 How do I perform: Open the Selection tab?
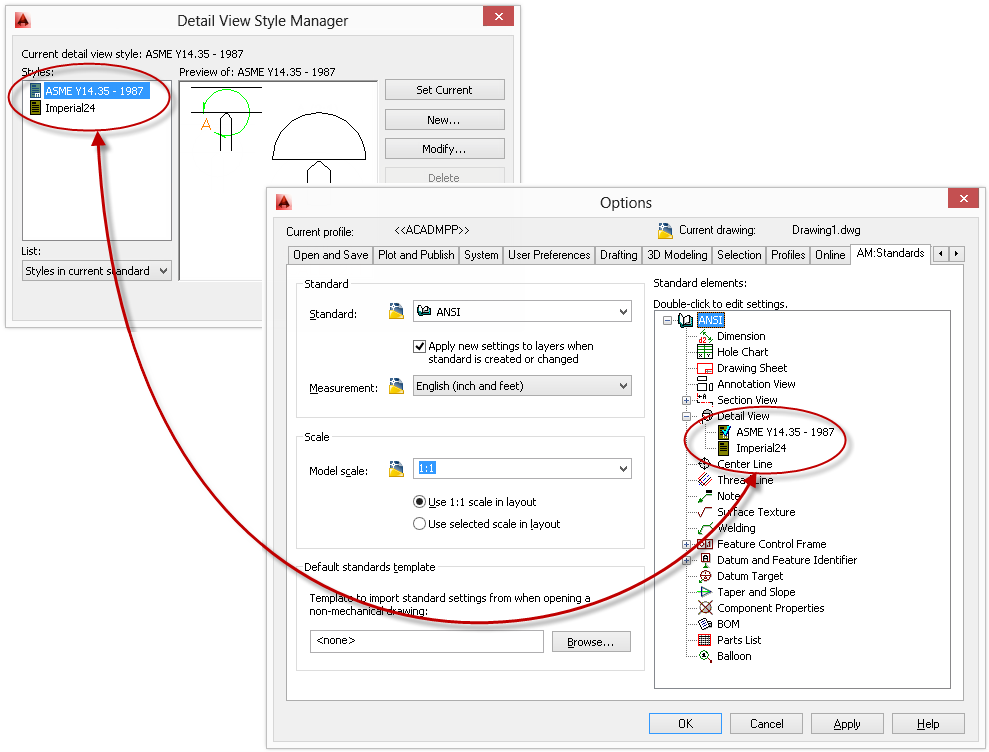(739, 255)
